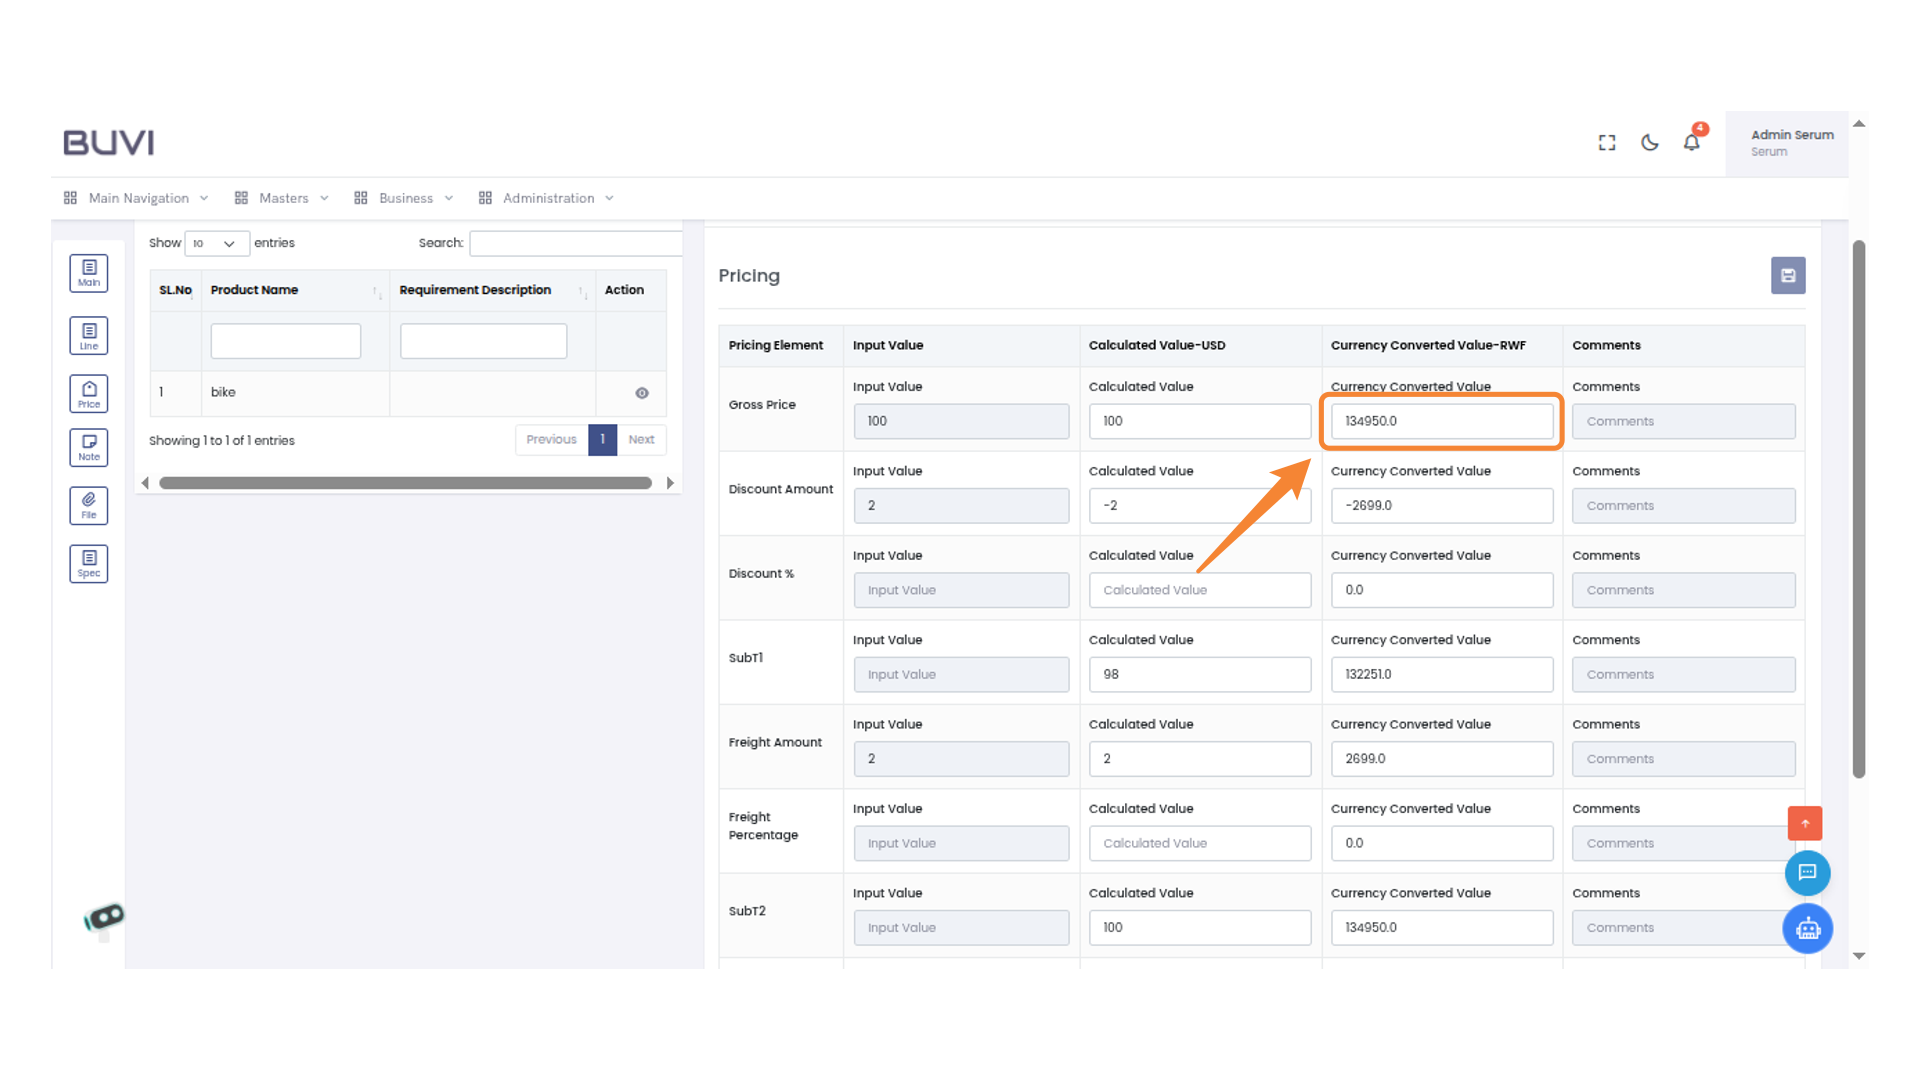
Task: Open the Note sidebar icon
Action: 89,447
